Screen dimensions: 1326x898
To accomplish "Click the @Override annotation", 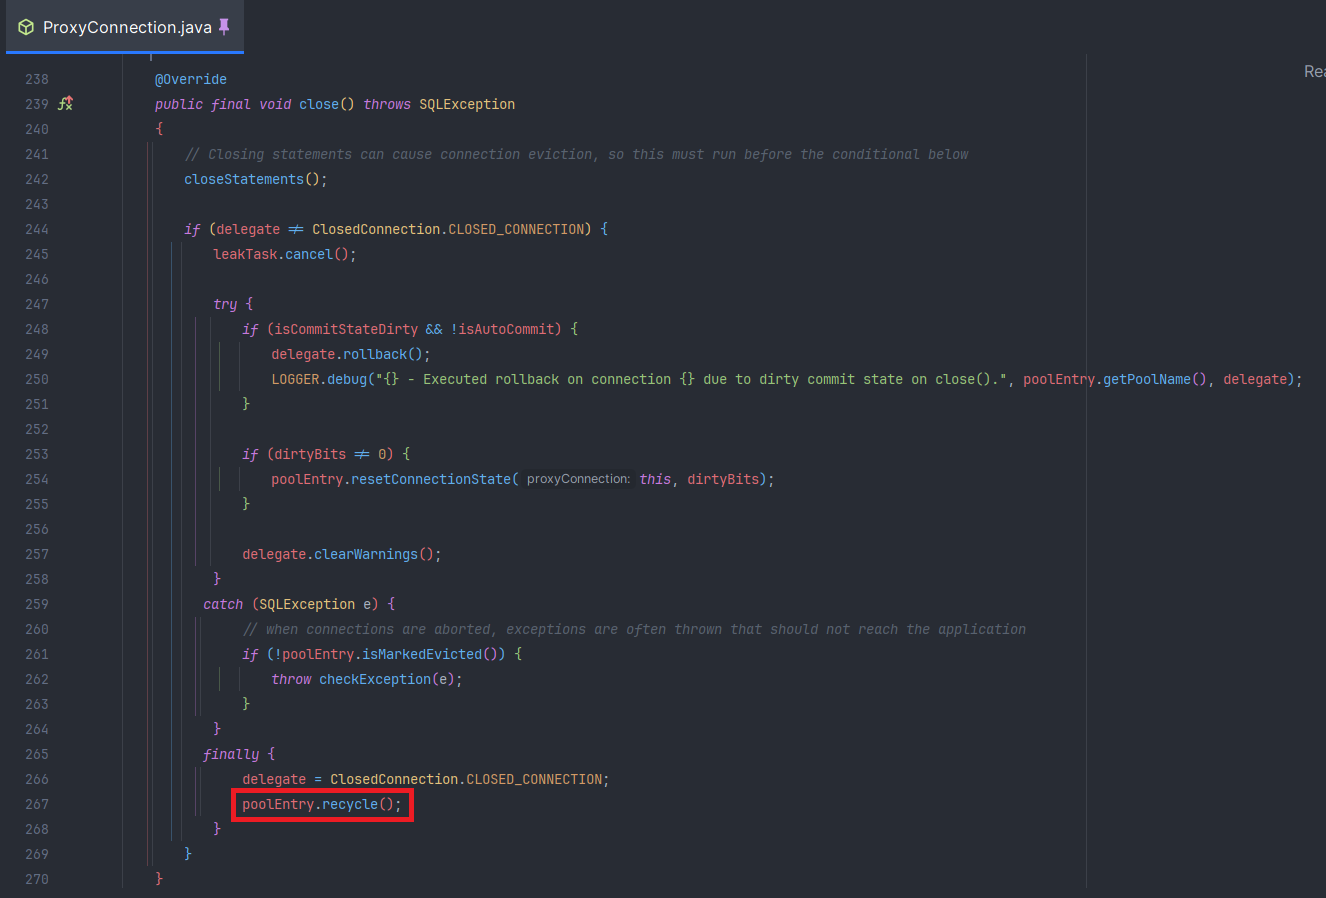I will tap(191, 79).
